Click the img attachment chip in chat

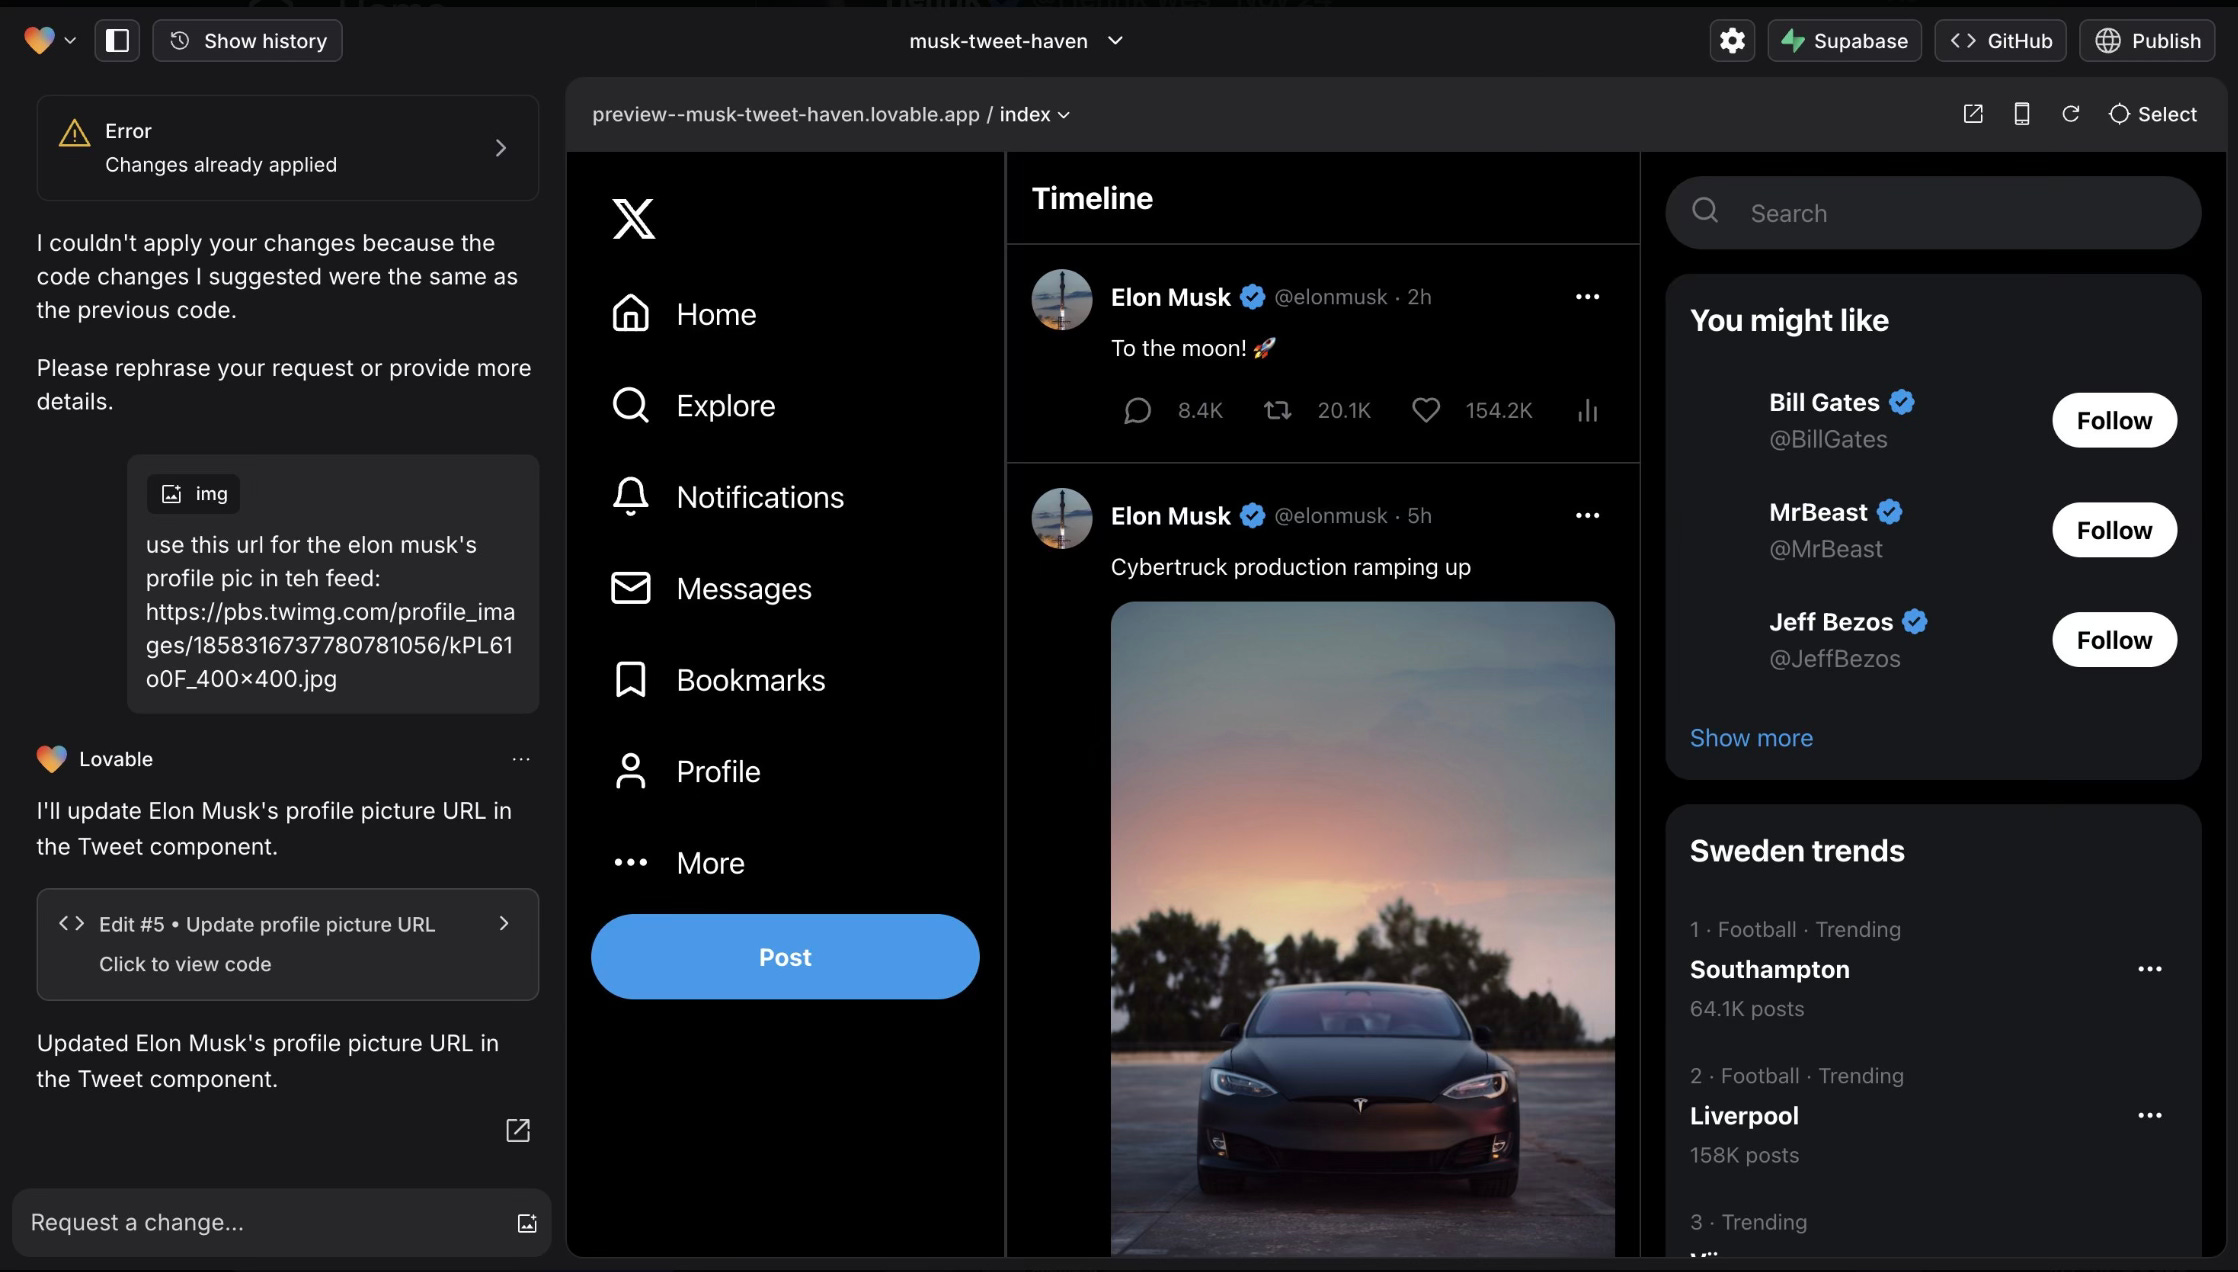click(x=193, y=494)
